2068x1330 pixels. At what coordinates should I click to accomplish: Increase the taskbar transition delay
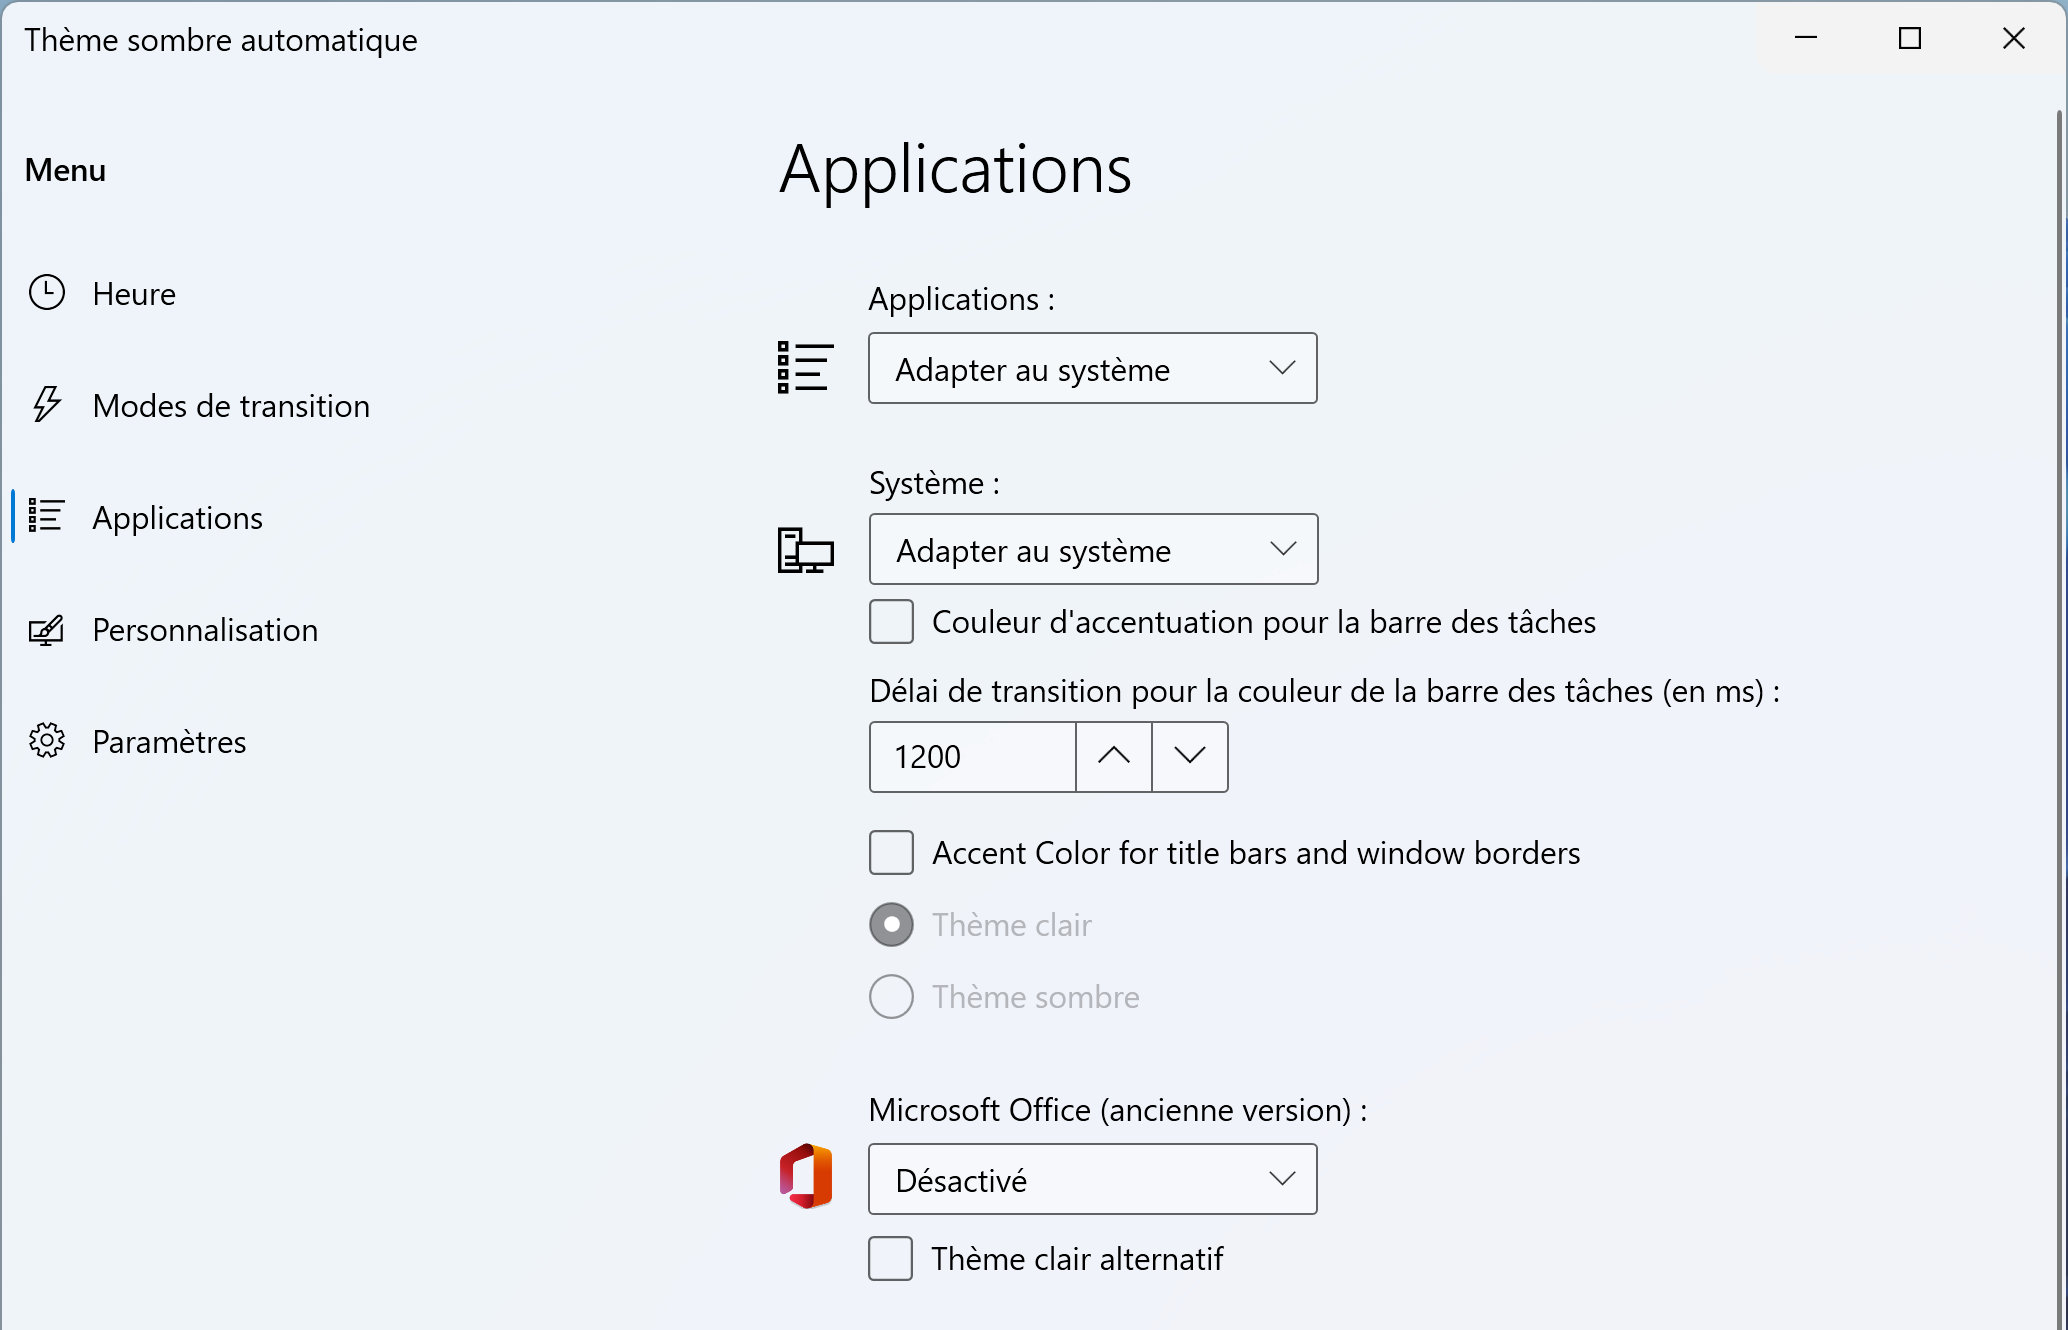[1114, 757]
